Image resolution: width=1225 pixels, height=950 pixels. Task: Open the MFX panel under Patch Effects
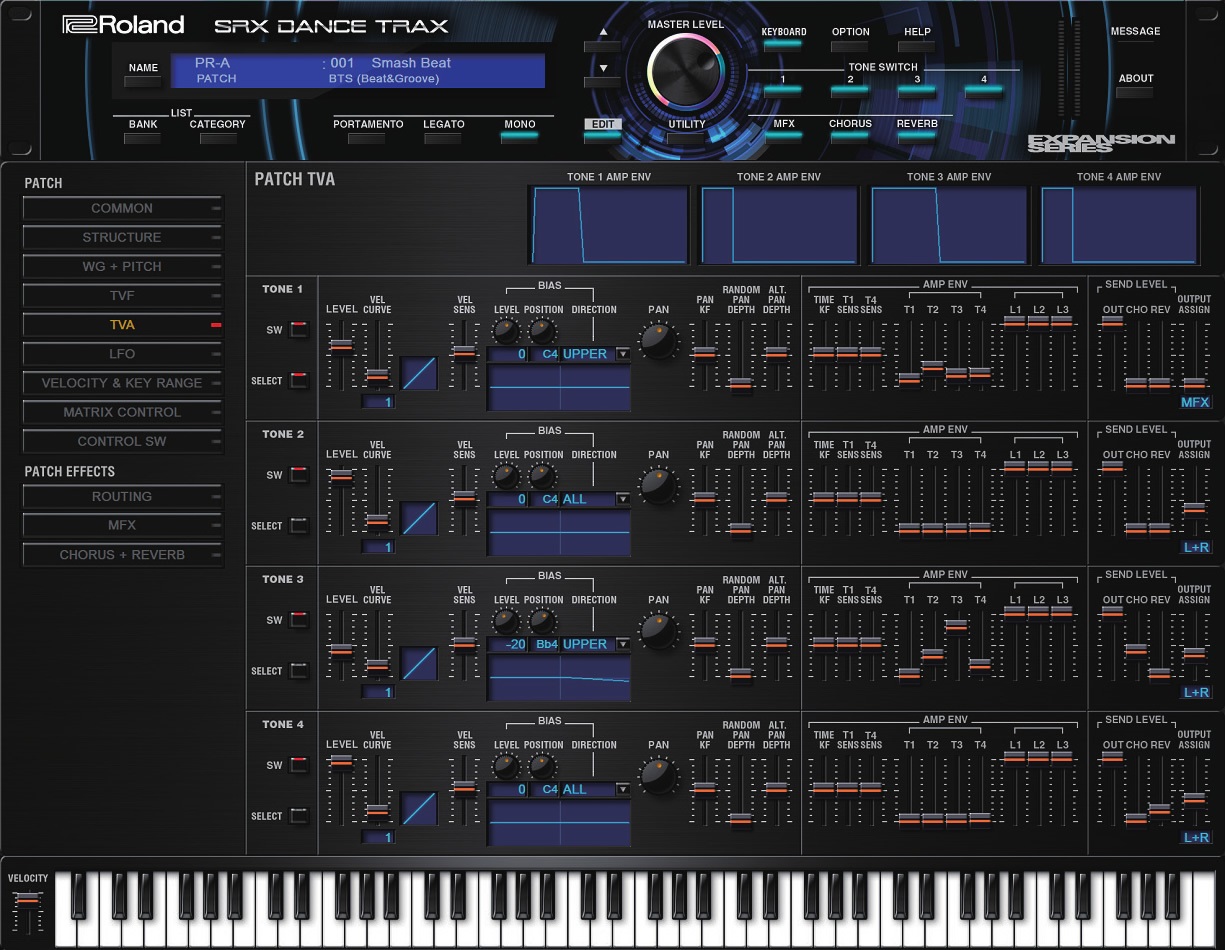pos(122,525)
